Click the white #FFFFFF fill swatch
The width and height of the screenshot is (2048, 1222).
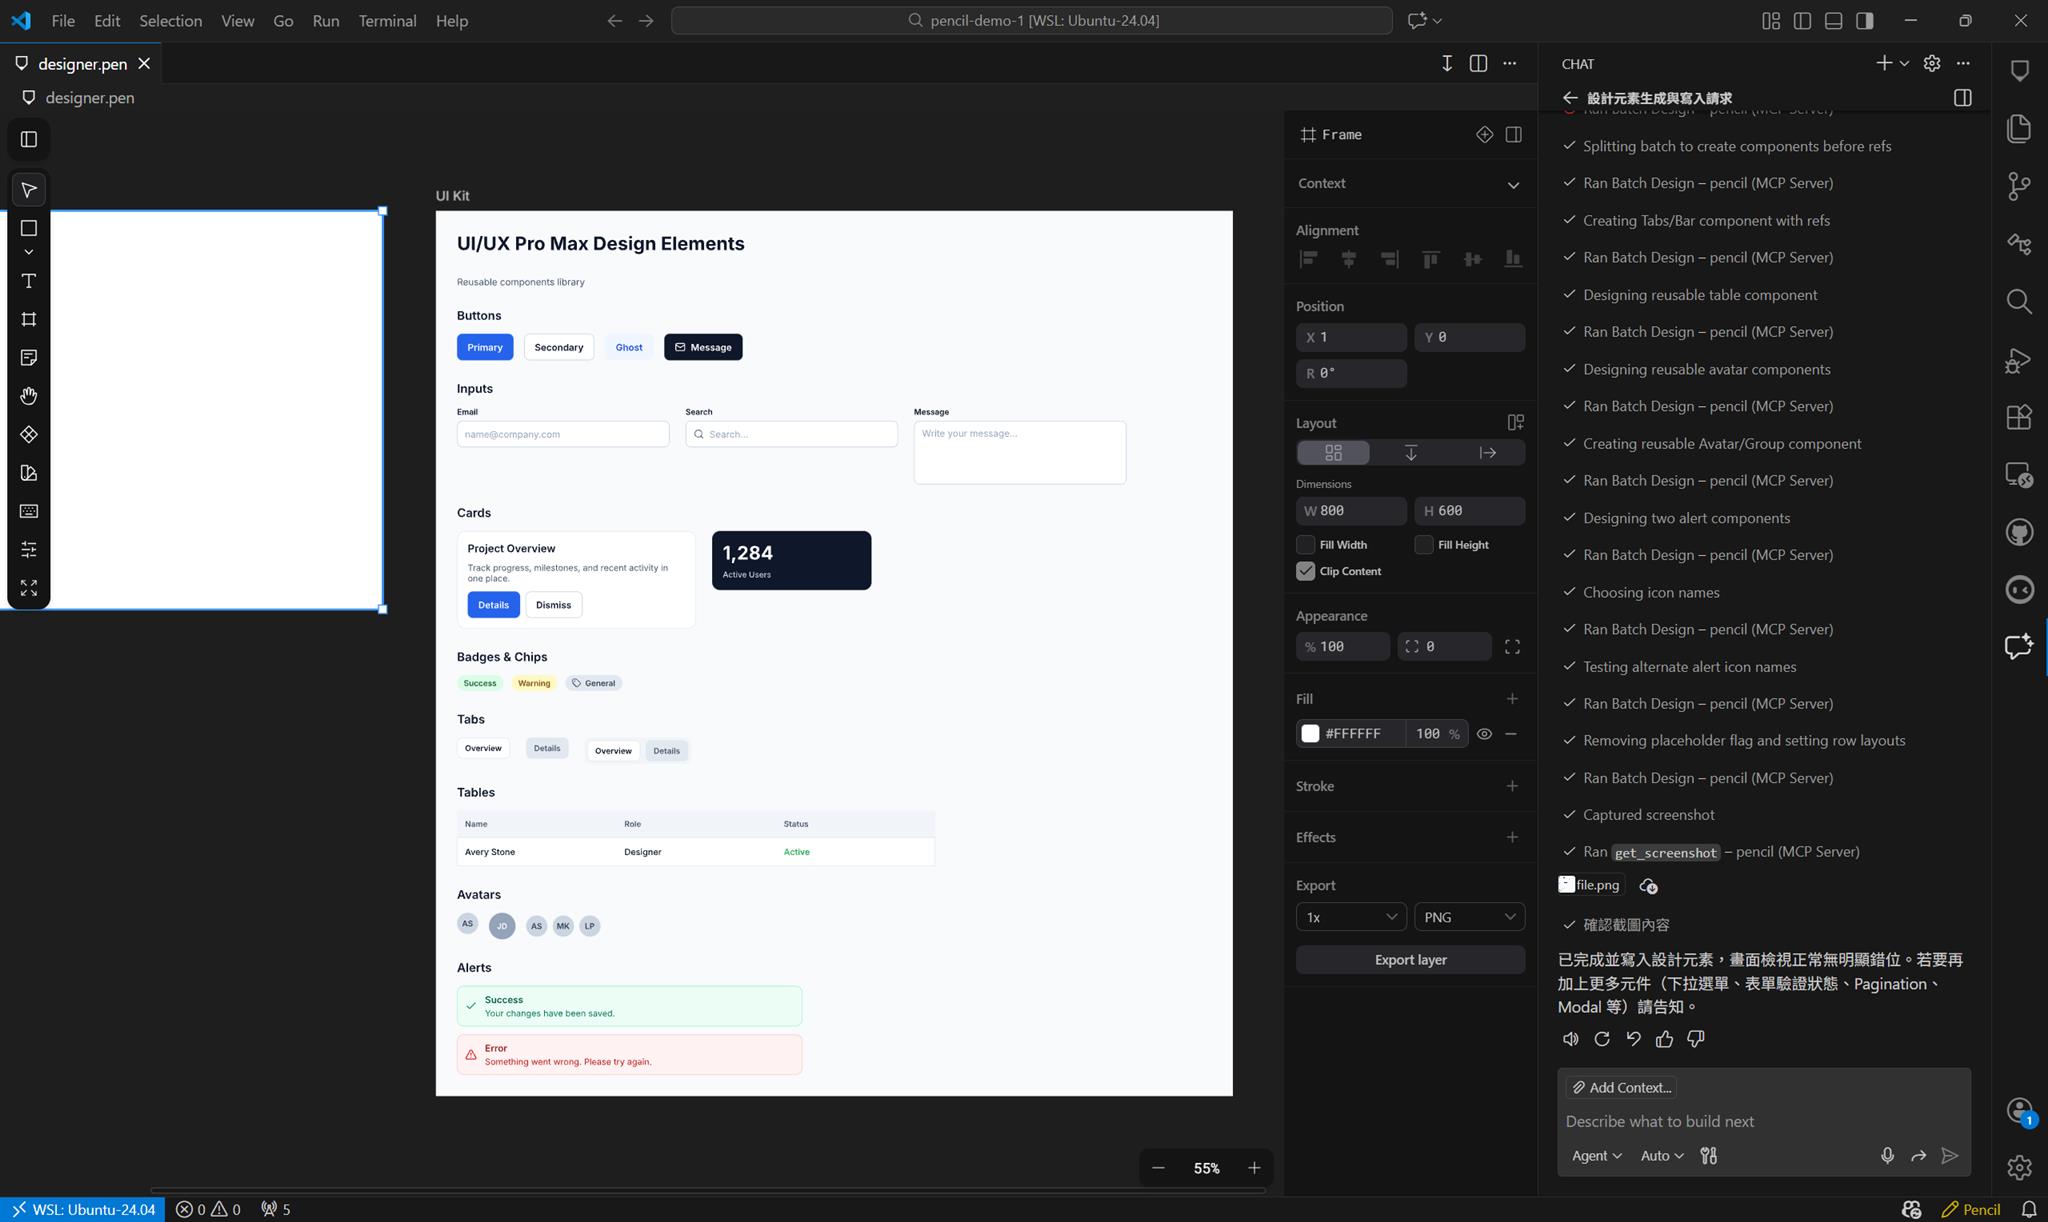pyautogui.click(x=1310, y=734)
